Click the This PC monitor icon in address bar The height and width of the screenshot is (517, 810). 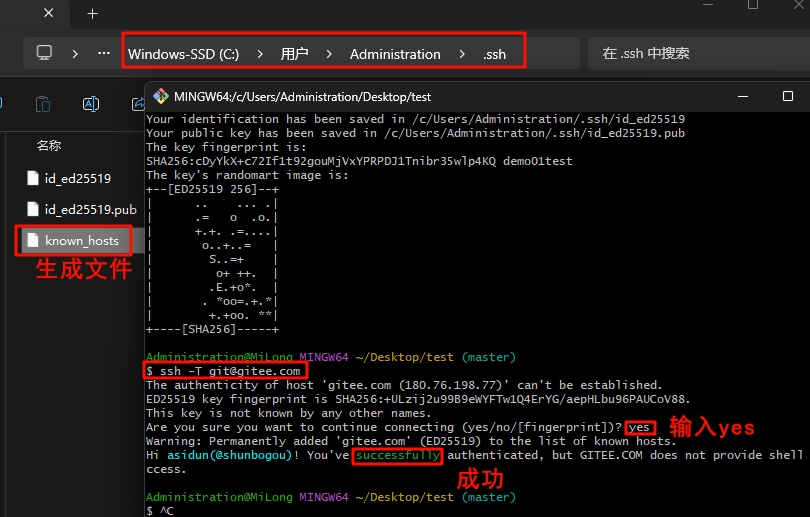point(44,53)
